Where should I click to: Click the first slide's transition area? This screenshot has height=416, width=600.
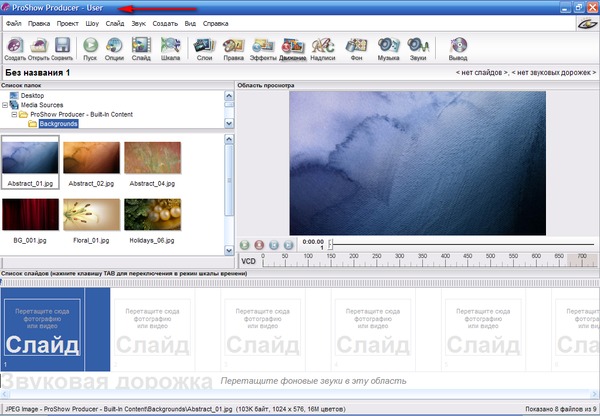[x=97, y=329]
